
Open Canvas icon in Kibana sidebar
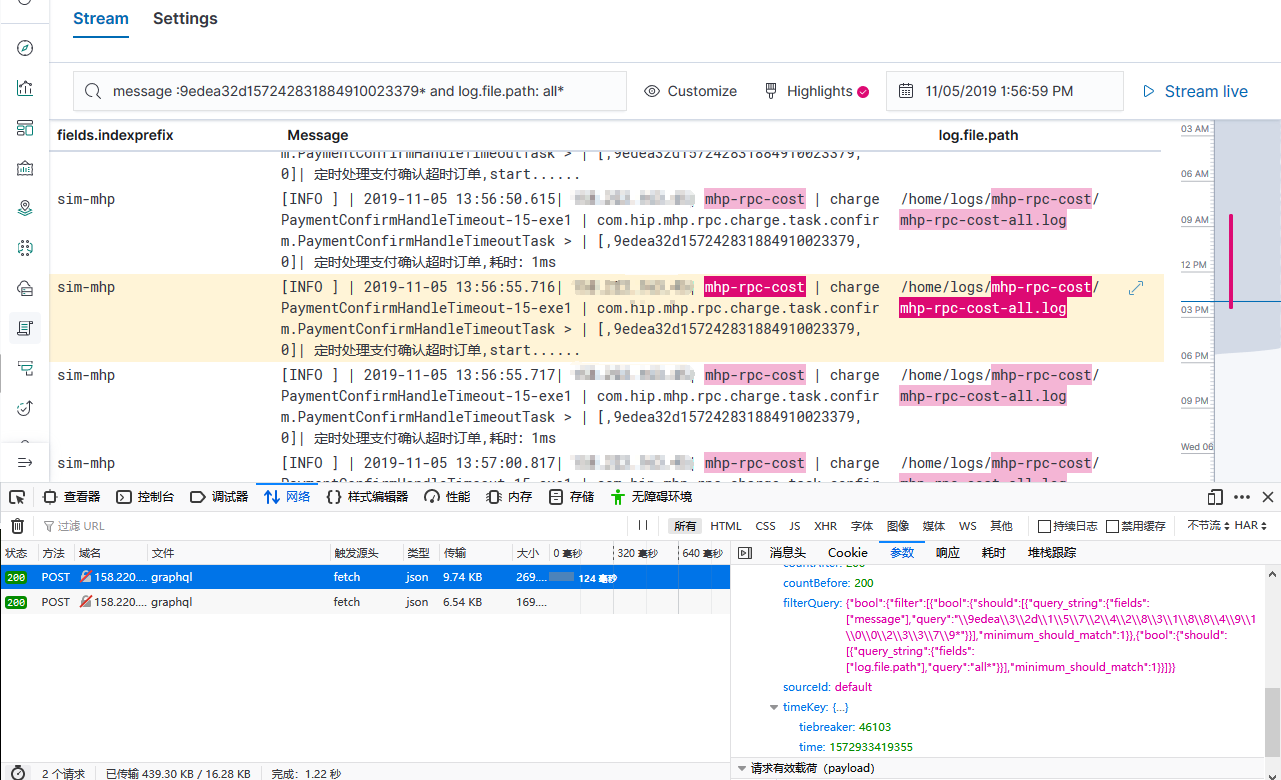25,168
